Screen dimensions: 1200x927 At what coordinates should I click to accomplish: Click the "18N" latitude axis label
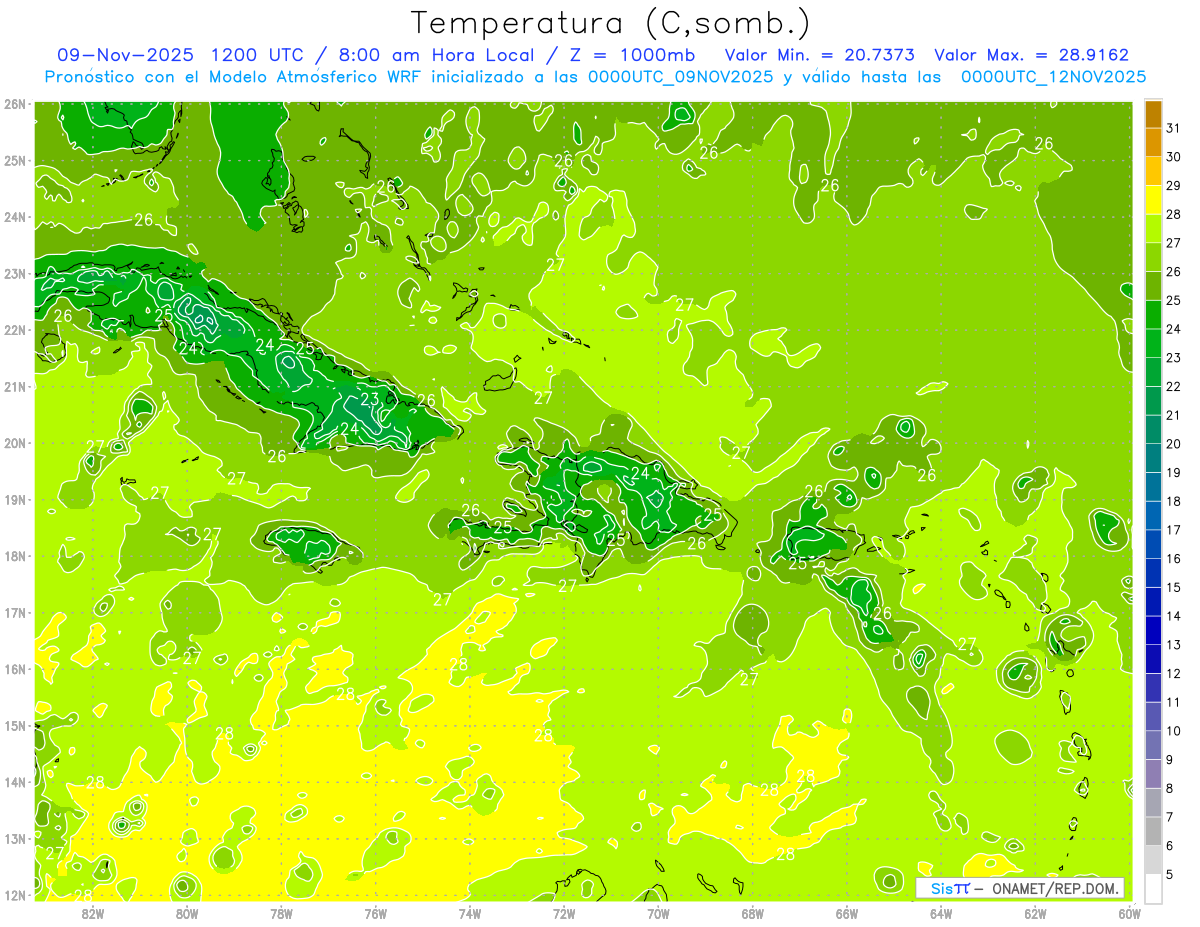(x=16, y=556)
